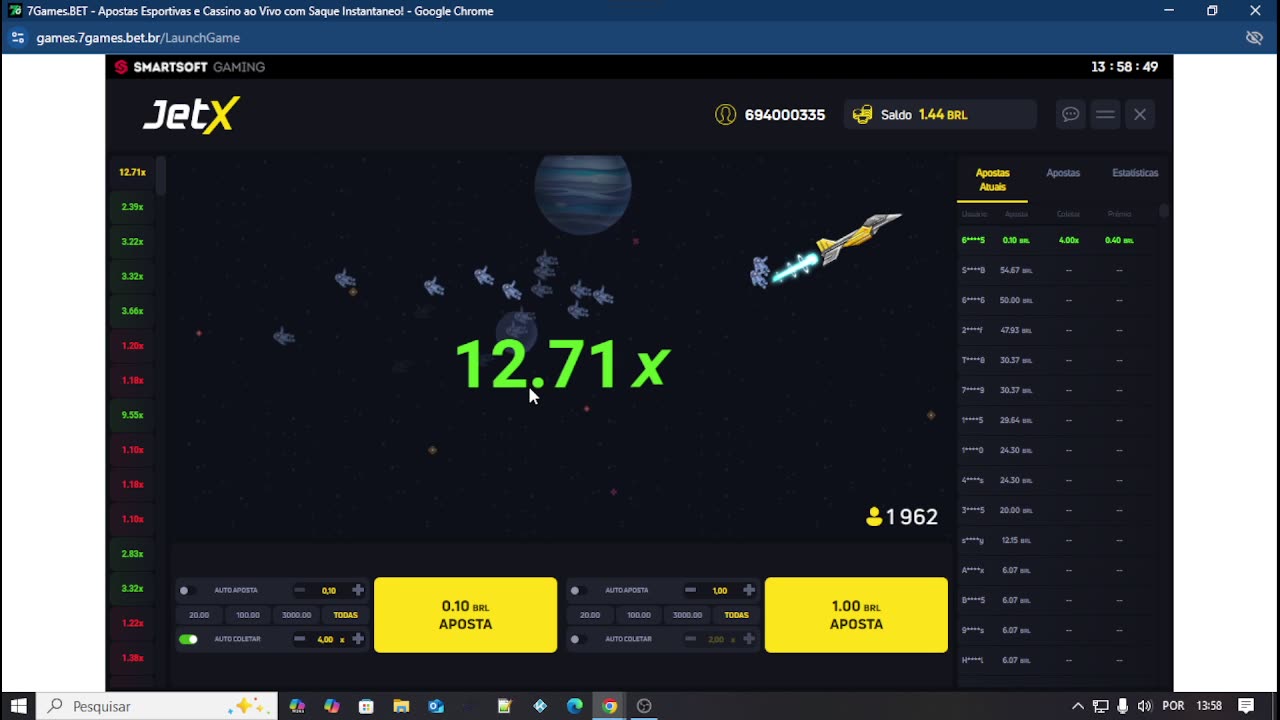This screenshot has height=720, width=1280.
Task: Click the POR language indicator in taskbar
Action: click(1173, 706)
